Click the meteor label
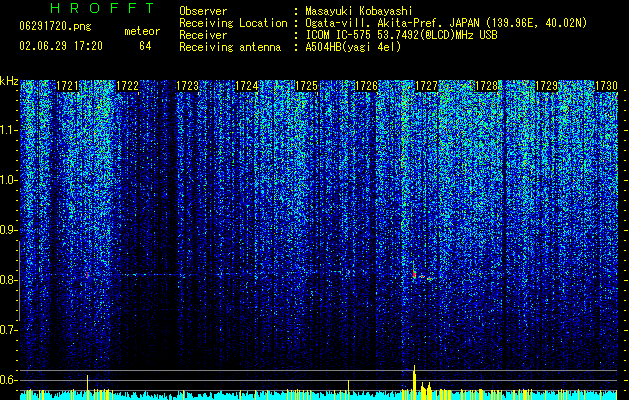629x400 pixels. [x=142, y=31]
